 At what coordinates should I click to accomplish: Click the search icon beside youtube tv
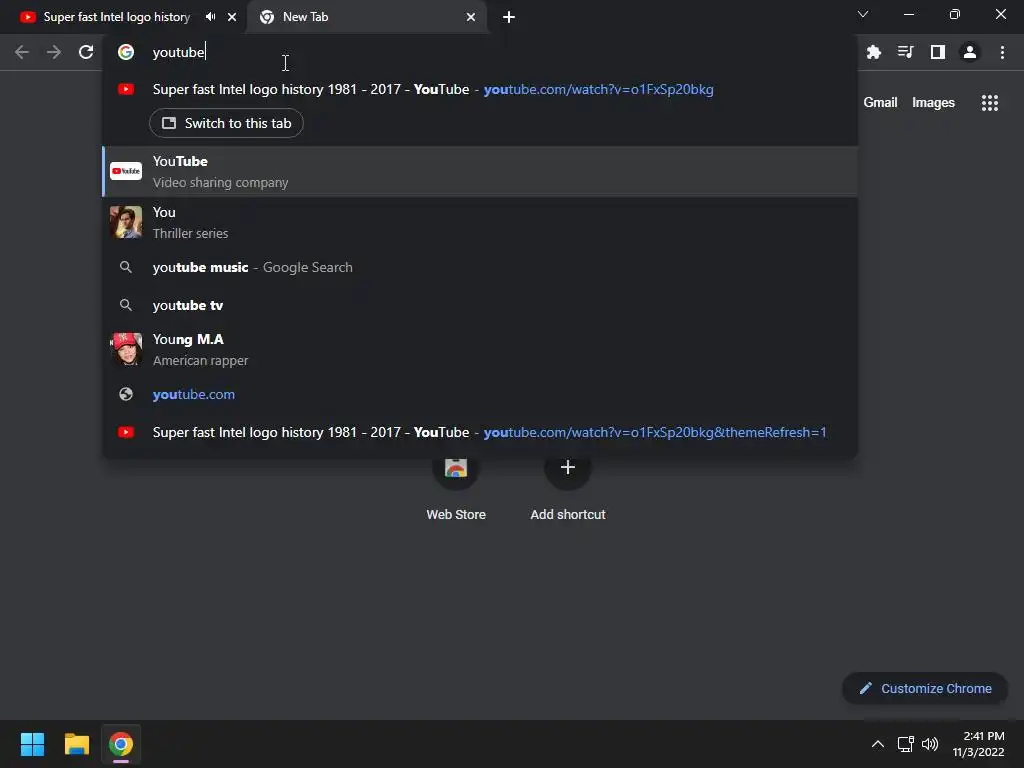pos(126,305)
